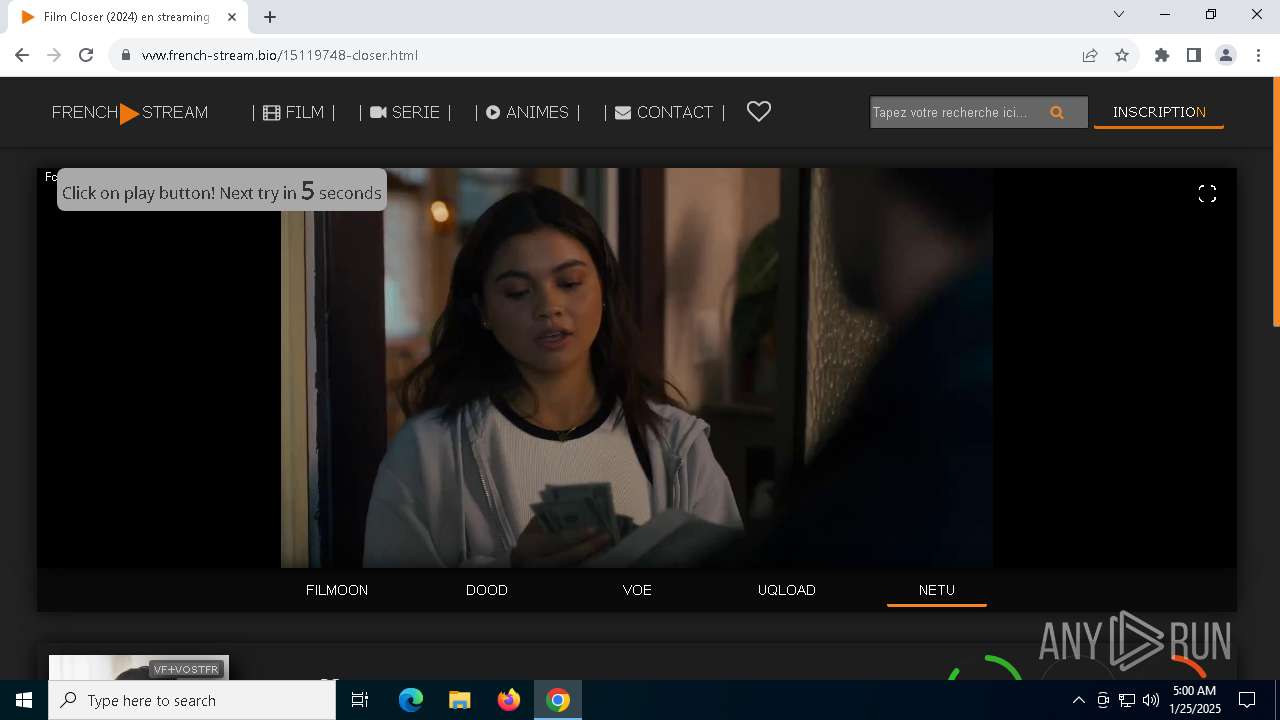This screenshot has height=720, width=1280.
Task: Click the INSCRIPTION button
Action: (1159, 112)
